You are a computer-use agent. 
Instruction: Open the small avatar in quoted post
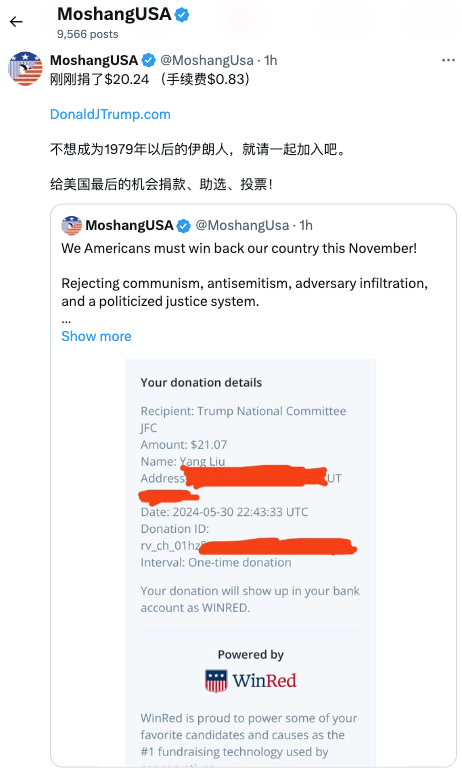point(71,225)
